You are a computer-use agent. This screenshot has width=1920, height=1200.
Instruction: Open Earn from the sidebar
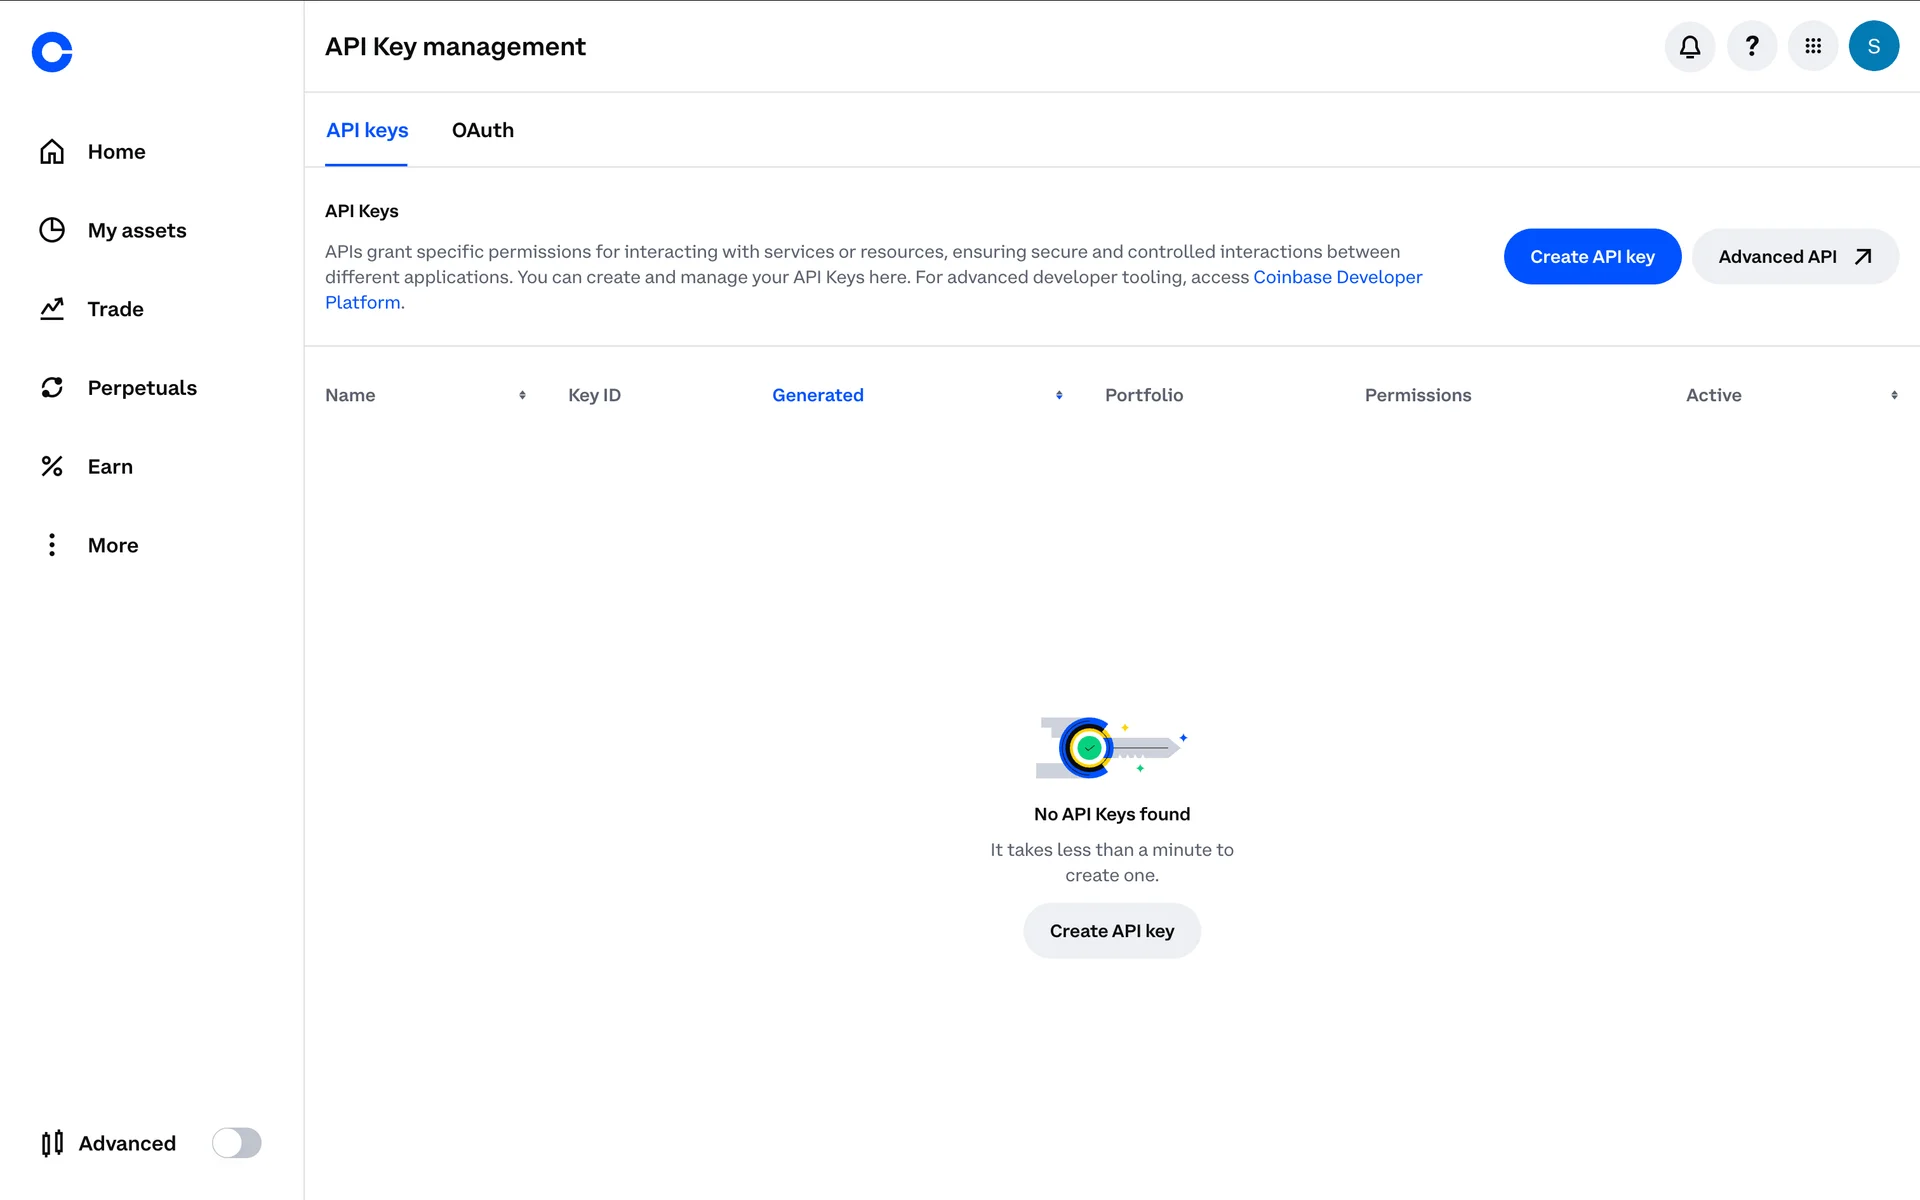110,467
